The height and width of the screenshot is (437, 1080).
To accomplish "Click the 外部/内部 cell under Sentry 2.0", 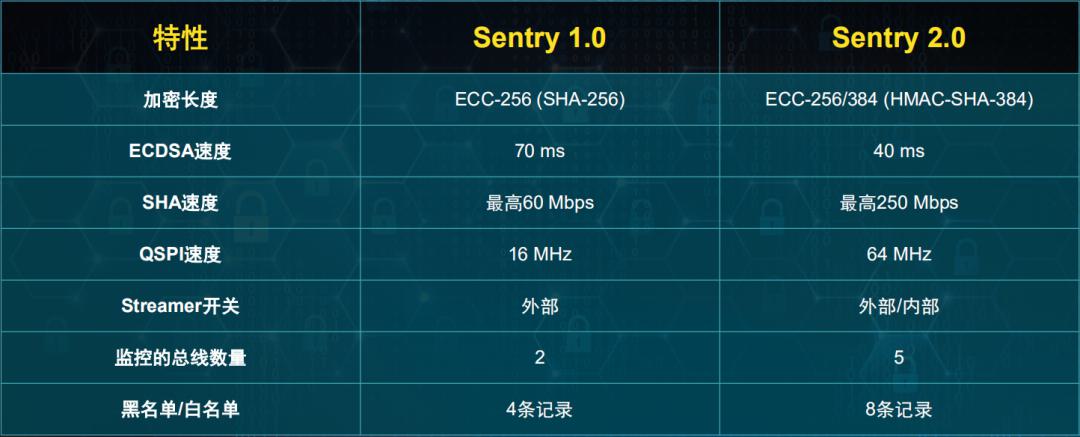I will pyautogui.click(x=899, y=306).
